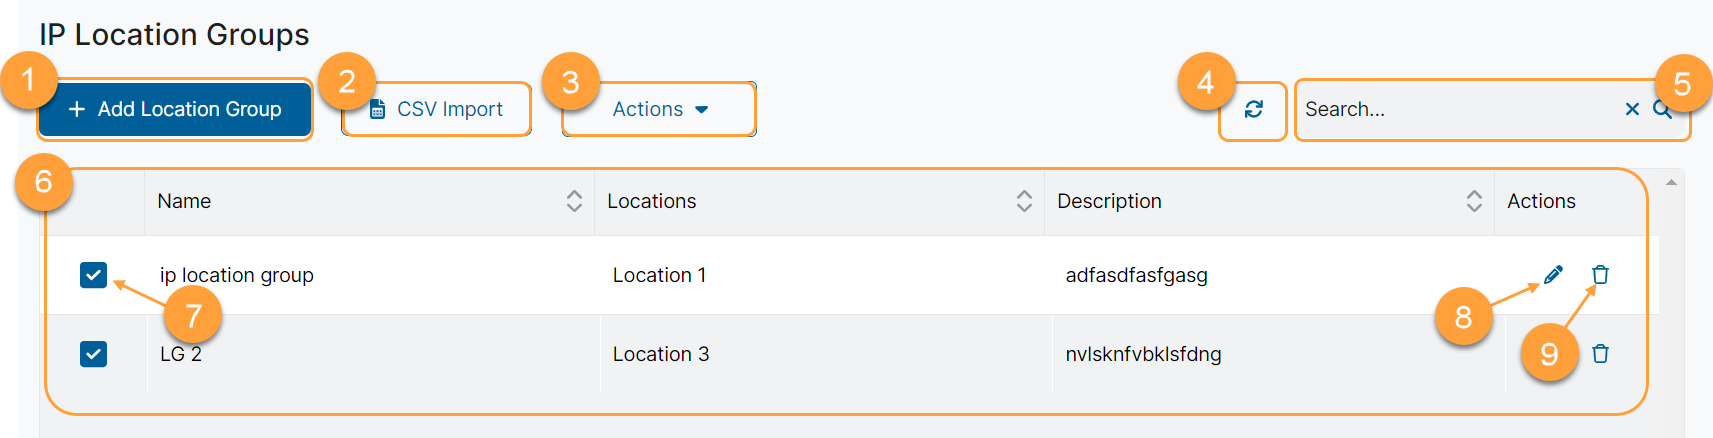The width and height of the screenshot is (1713, 438).
Task: Uncheck the 'ip location group' checkbox
Action: [x=93, y=275]
